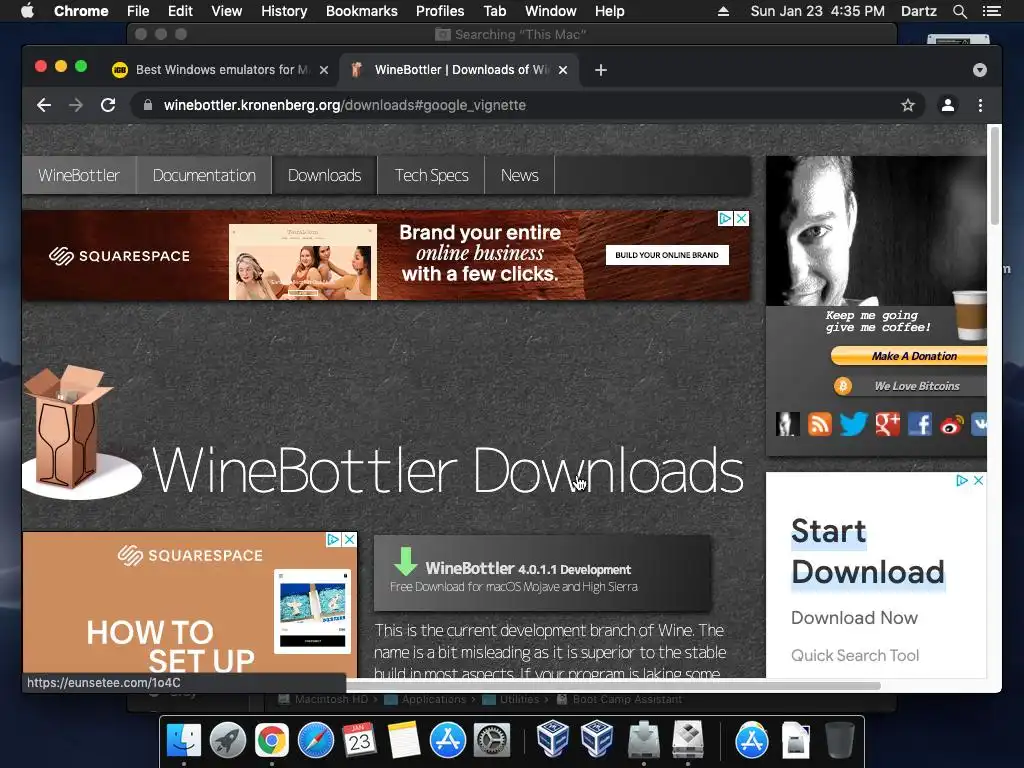Open the Chrome profile avatar
The height and width of the screenshot is (768, 1024).
(x=948, y=105)
